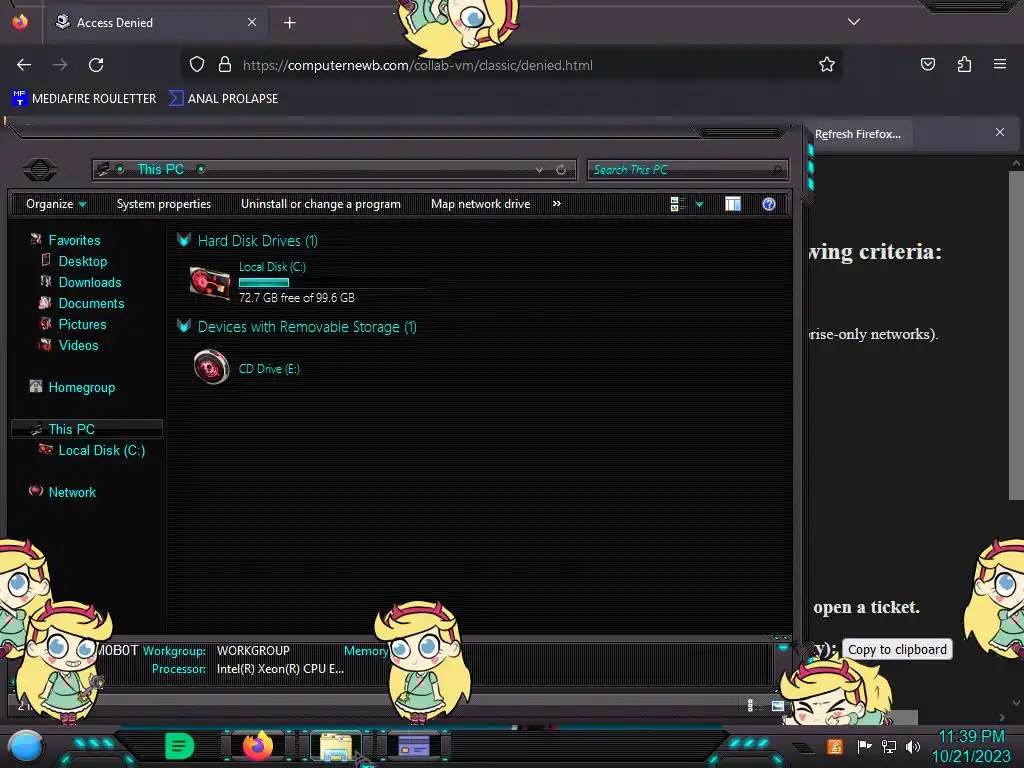Click the Firefox page vertical scrollbar

click(x=1016, y=335)
